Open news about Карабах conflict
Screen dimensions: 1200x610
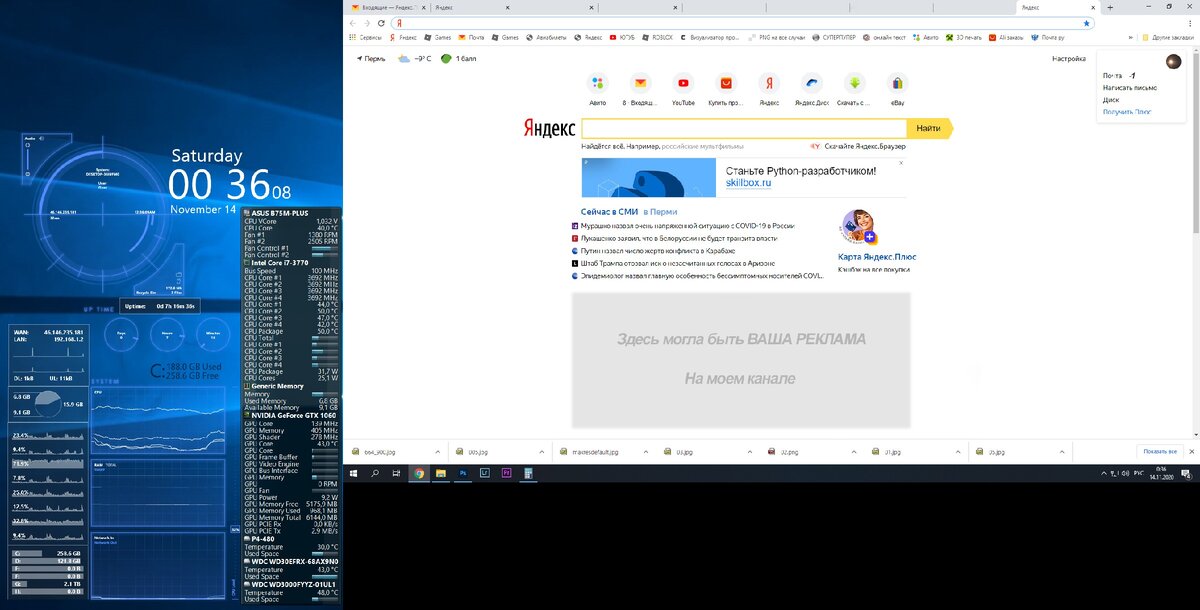point(657,250)
